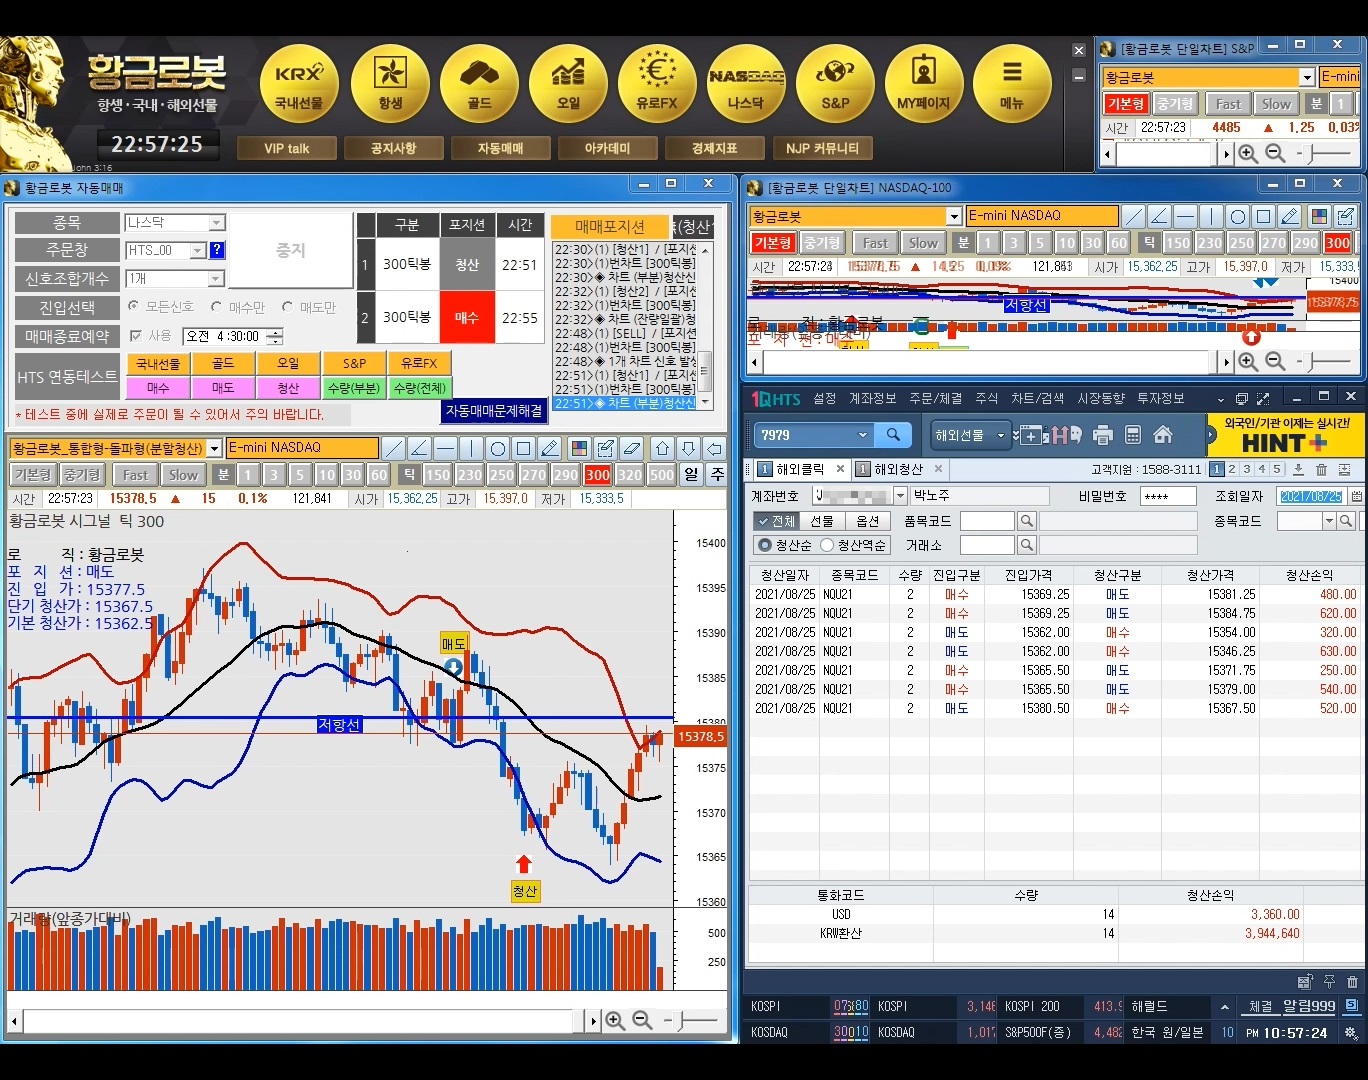Click trash icon in 1QHTS tab bar

tap(1321, 470)
